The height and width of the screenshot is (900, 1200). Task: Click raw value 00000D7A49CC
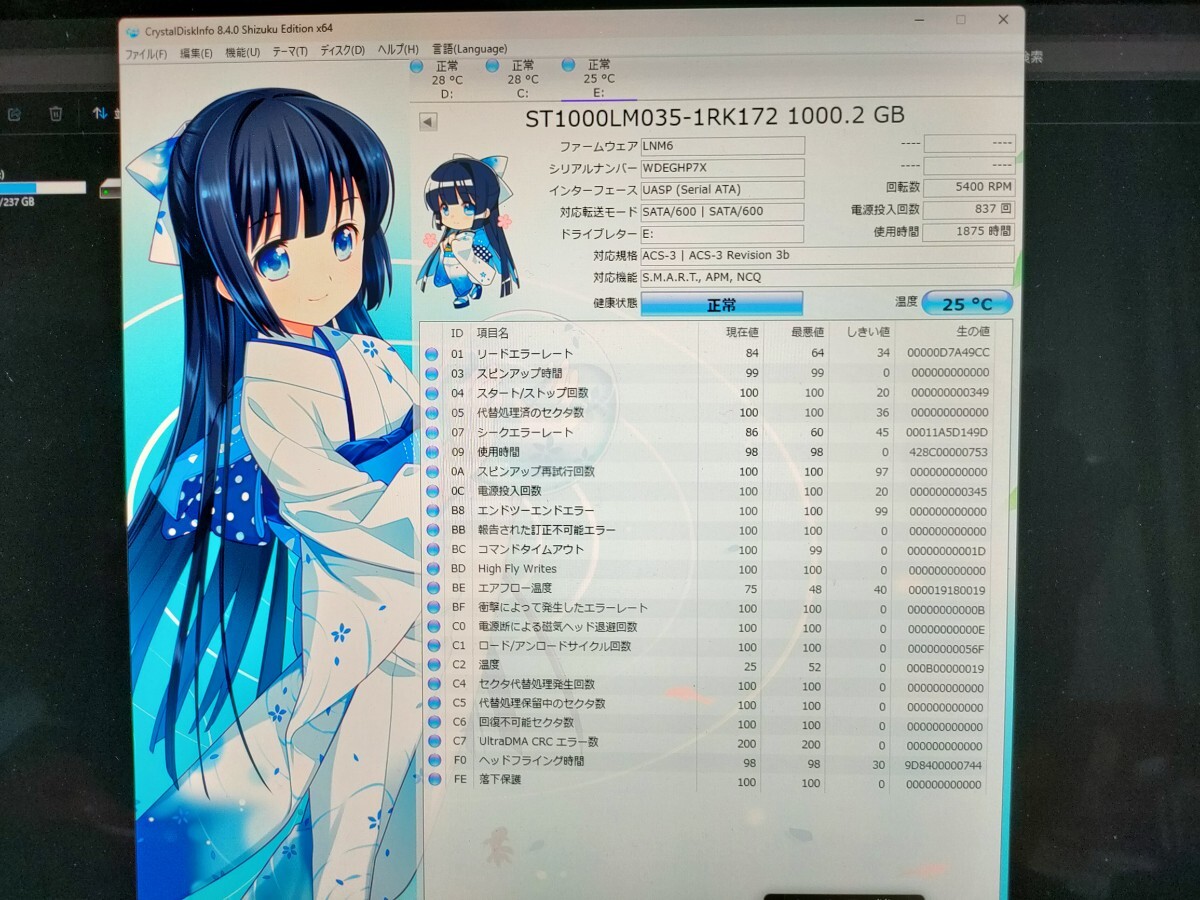948,353
